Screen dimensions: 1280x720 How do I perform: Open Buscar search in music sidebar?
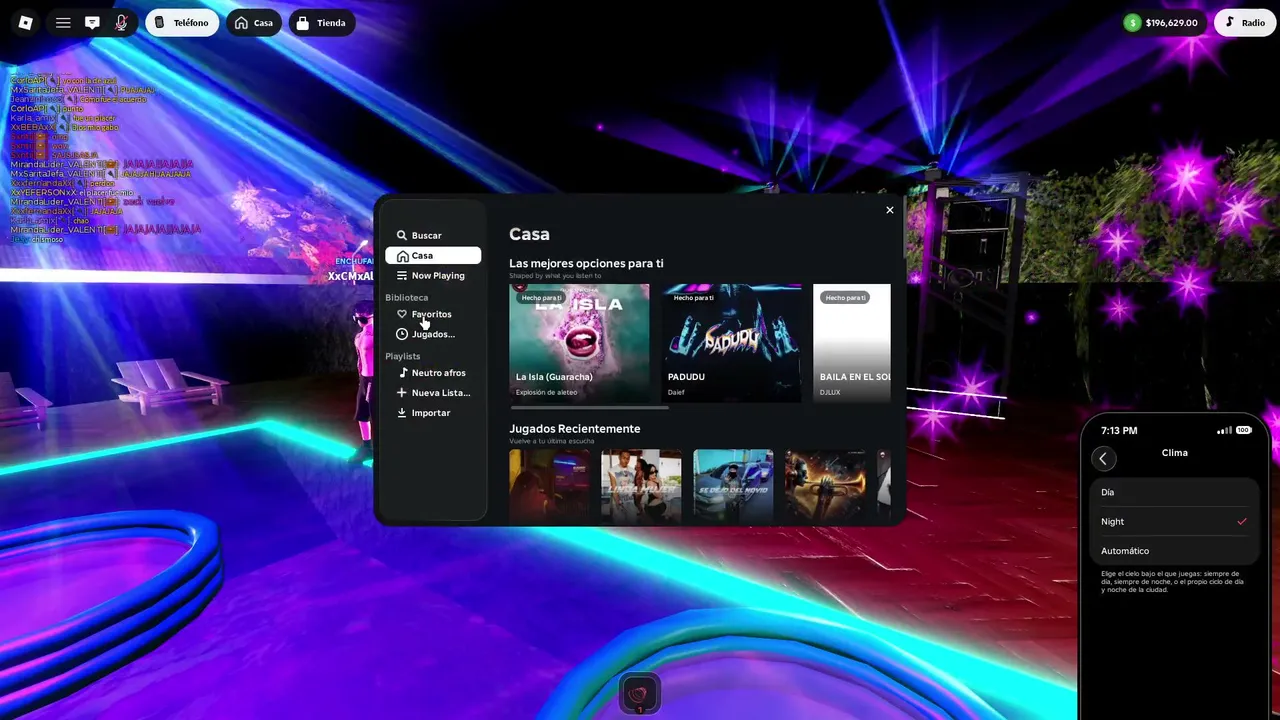(433, 236)
